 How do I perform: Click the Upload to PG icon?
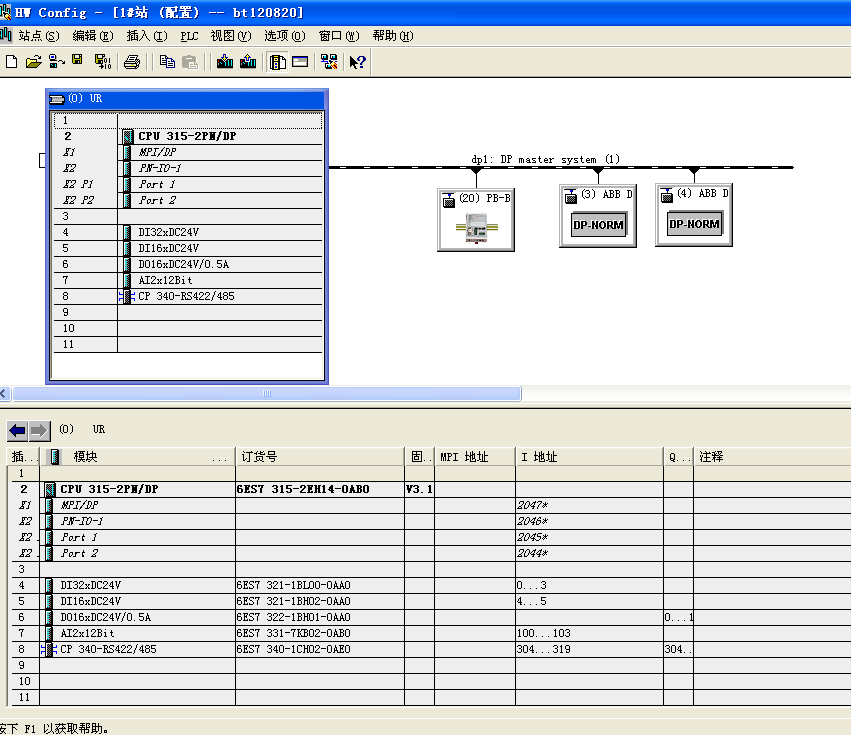point(247,61)
